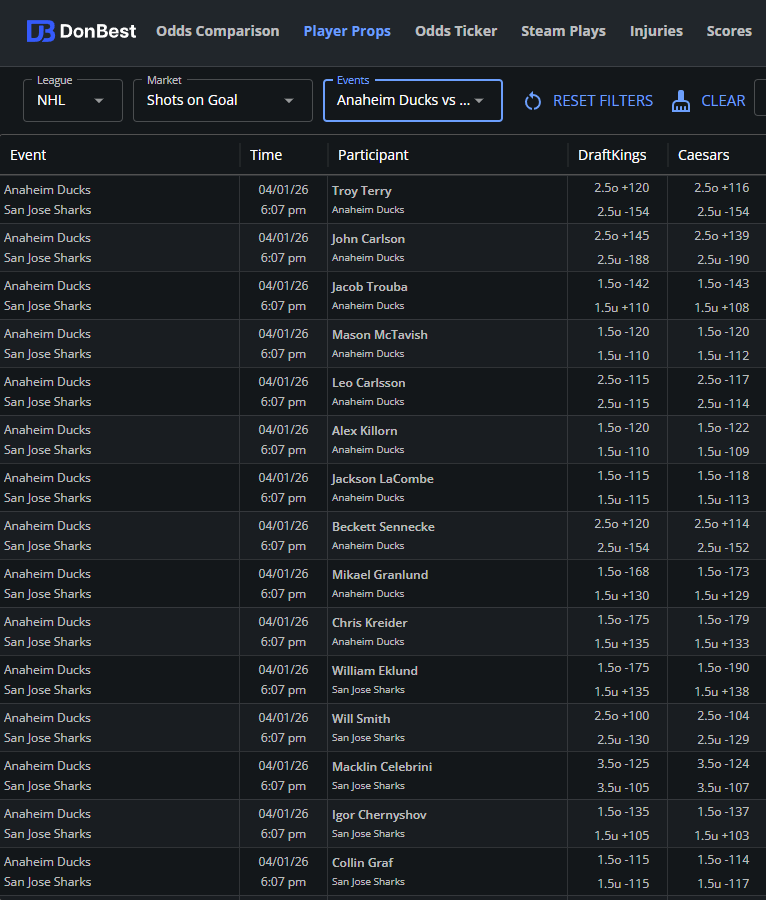The width and height of the screenshot is (766, 900).
Task: Select participant Igor Chernyshov
Action: pyautogui.click(x=379, y=815)
